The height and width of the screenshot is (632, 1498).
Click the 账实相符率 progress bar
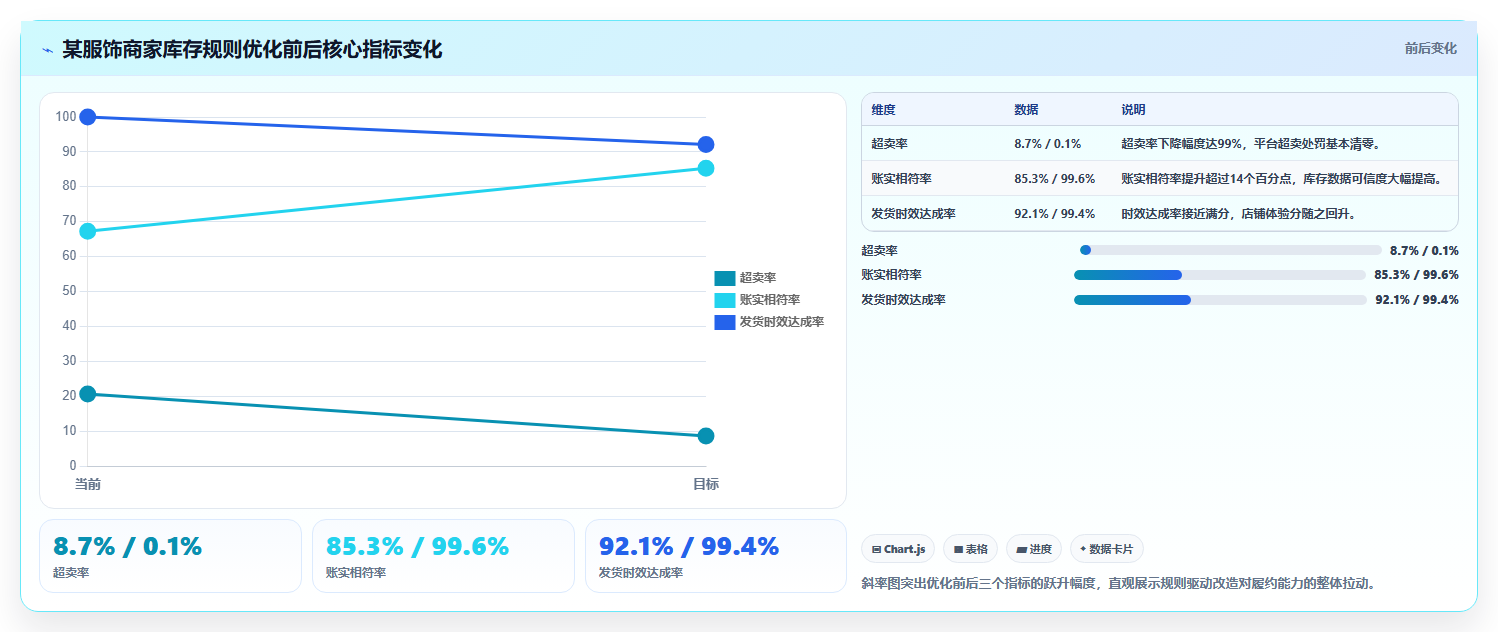(x=1220, y=275)
